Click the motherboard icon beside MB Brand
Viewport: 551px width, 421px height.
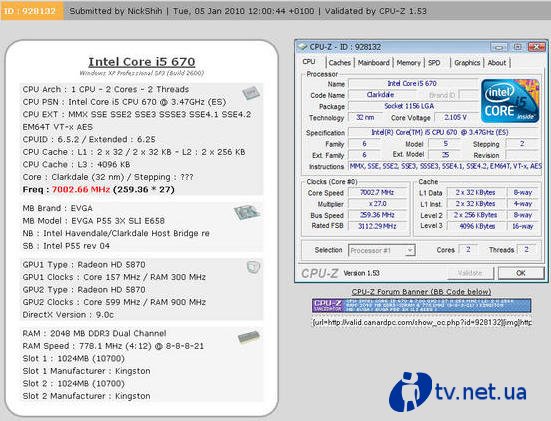point(246,212)
